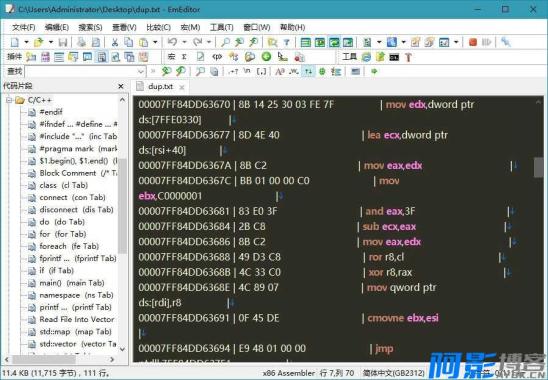This screenshot has height=380, width=548.
Task: Click the green arrow at find bar end
Action: coord(374,71)
